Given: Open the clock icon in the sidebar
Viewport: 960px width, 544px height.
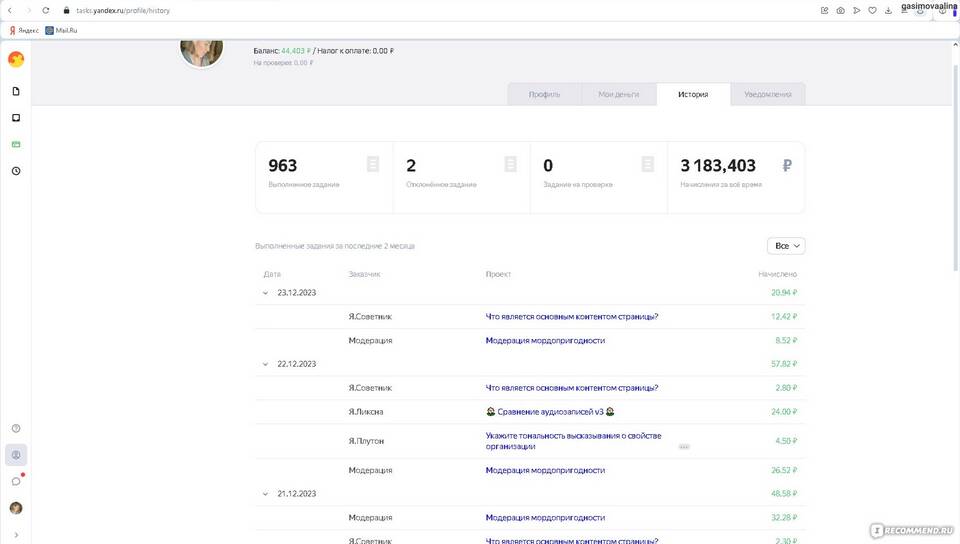Looking at the screenshot, I should point(16,171).
